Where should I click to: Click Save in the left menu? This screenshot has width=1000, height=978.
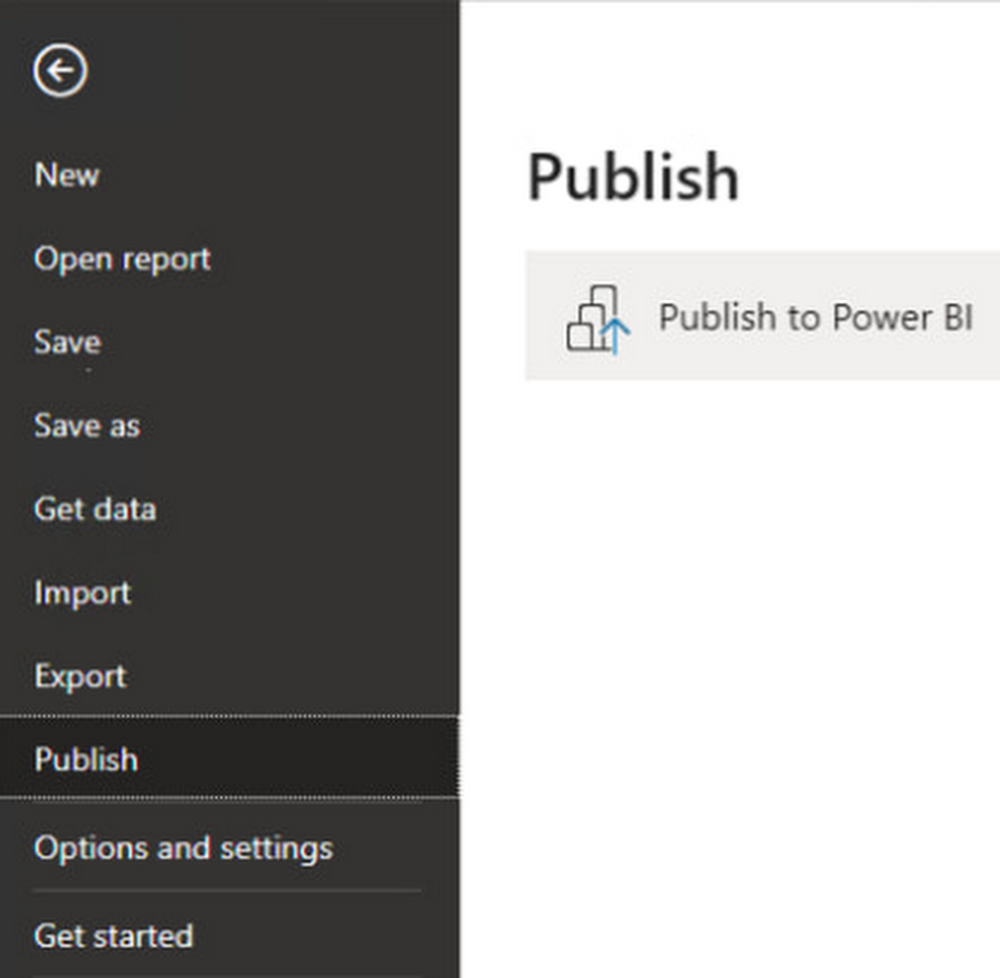pos(67,342)
